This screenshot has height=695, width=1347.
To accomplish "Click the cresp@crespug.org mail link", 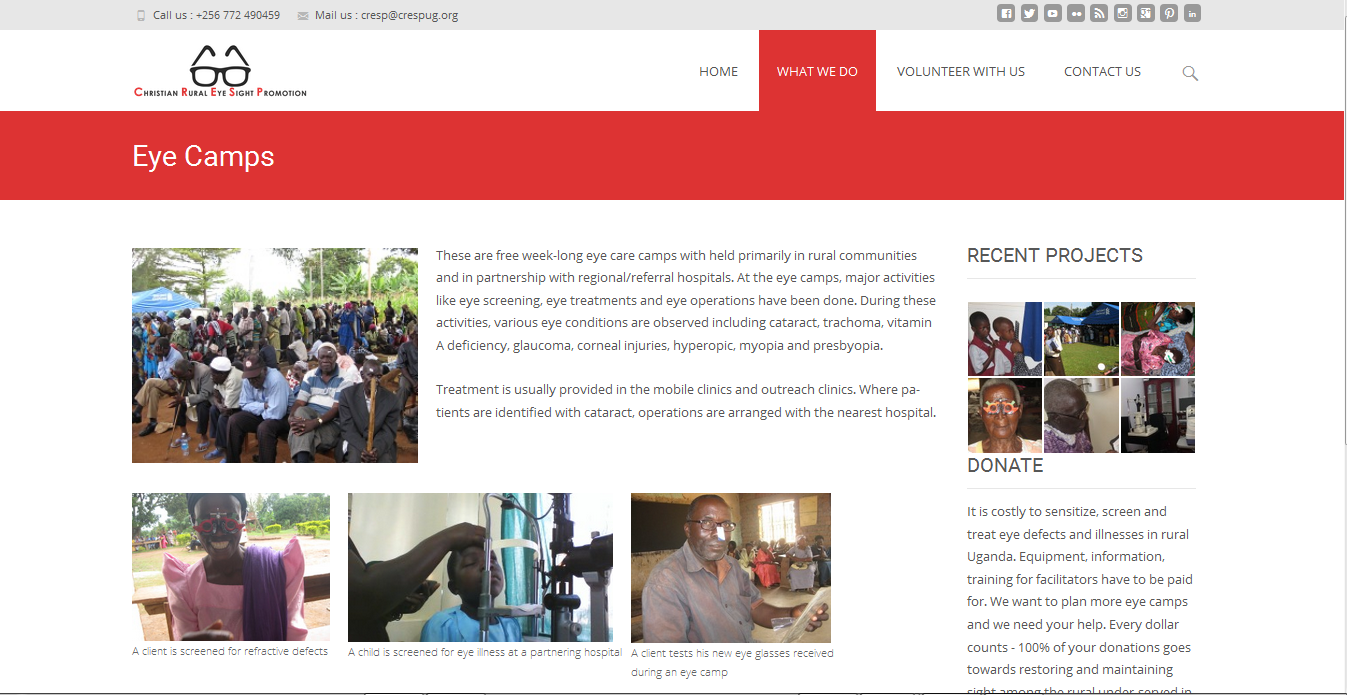I will pyautogui.click(x=409, y=15).
